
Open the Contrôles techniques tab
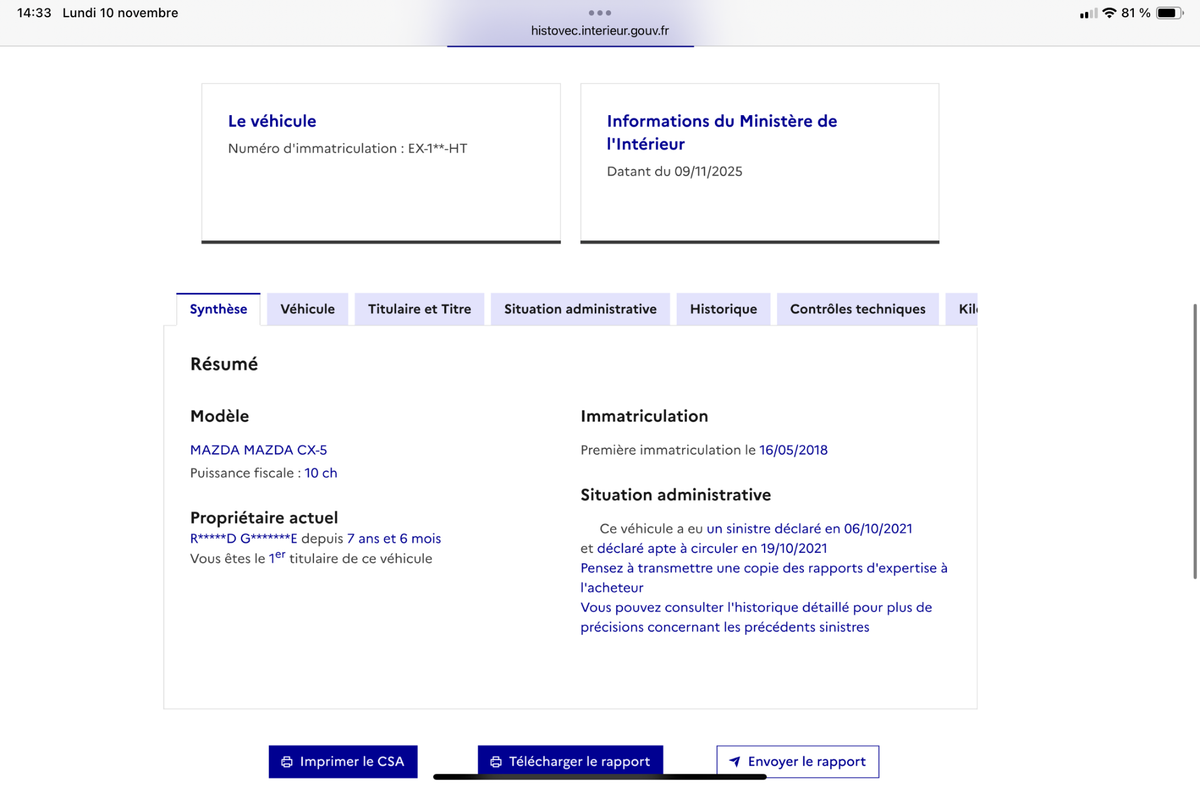(x=858, y=309)
